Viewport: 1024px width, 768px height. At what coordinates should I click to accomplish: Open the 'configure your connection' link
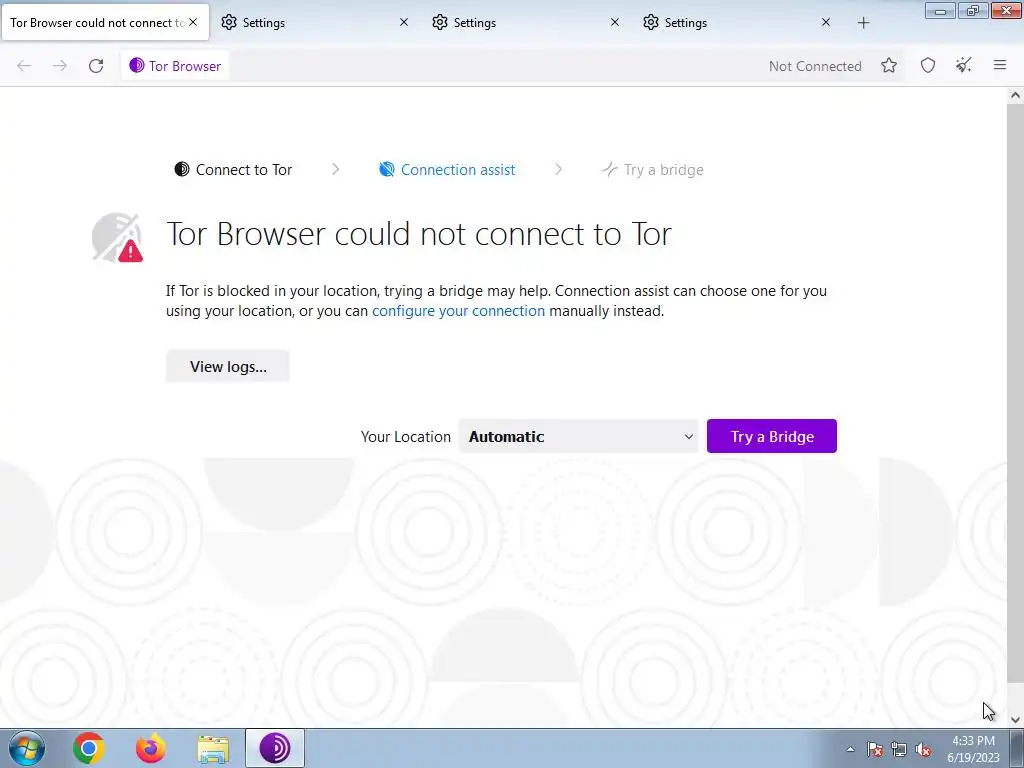pyautogui.click(x=458, y=311)
